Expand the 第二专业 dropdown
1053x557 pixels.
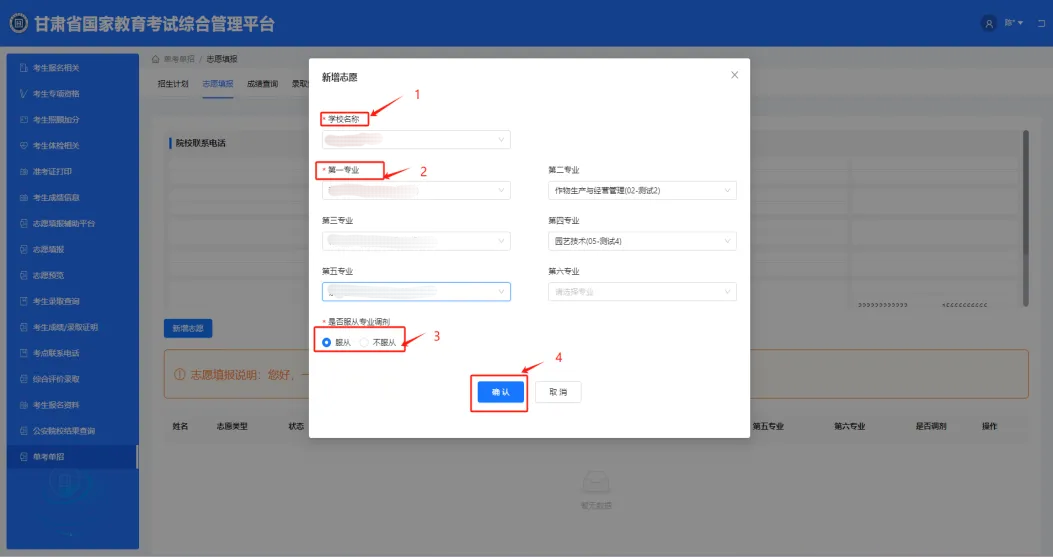[x=642, y=190]
